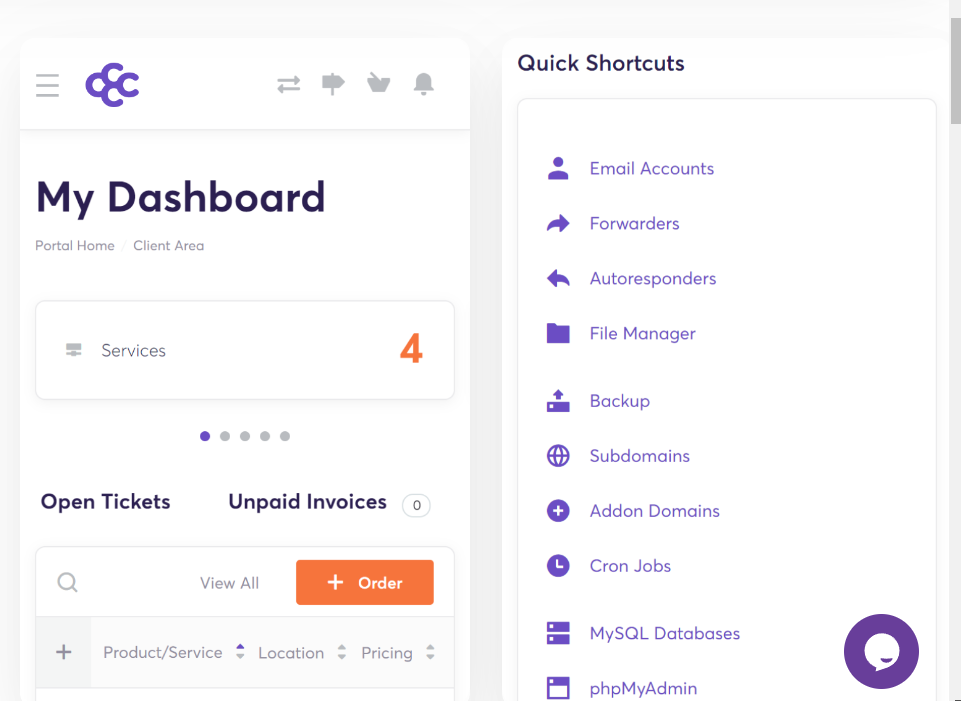Select the fifth carousel dot
Viewport: 961px width, 701px height.
coord(285,436)
